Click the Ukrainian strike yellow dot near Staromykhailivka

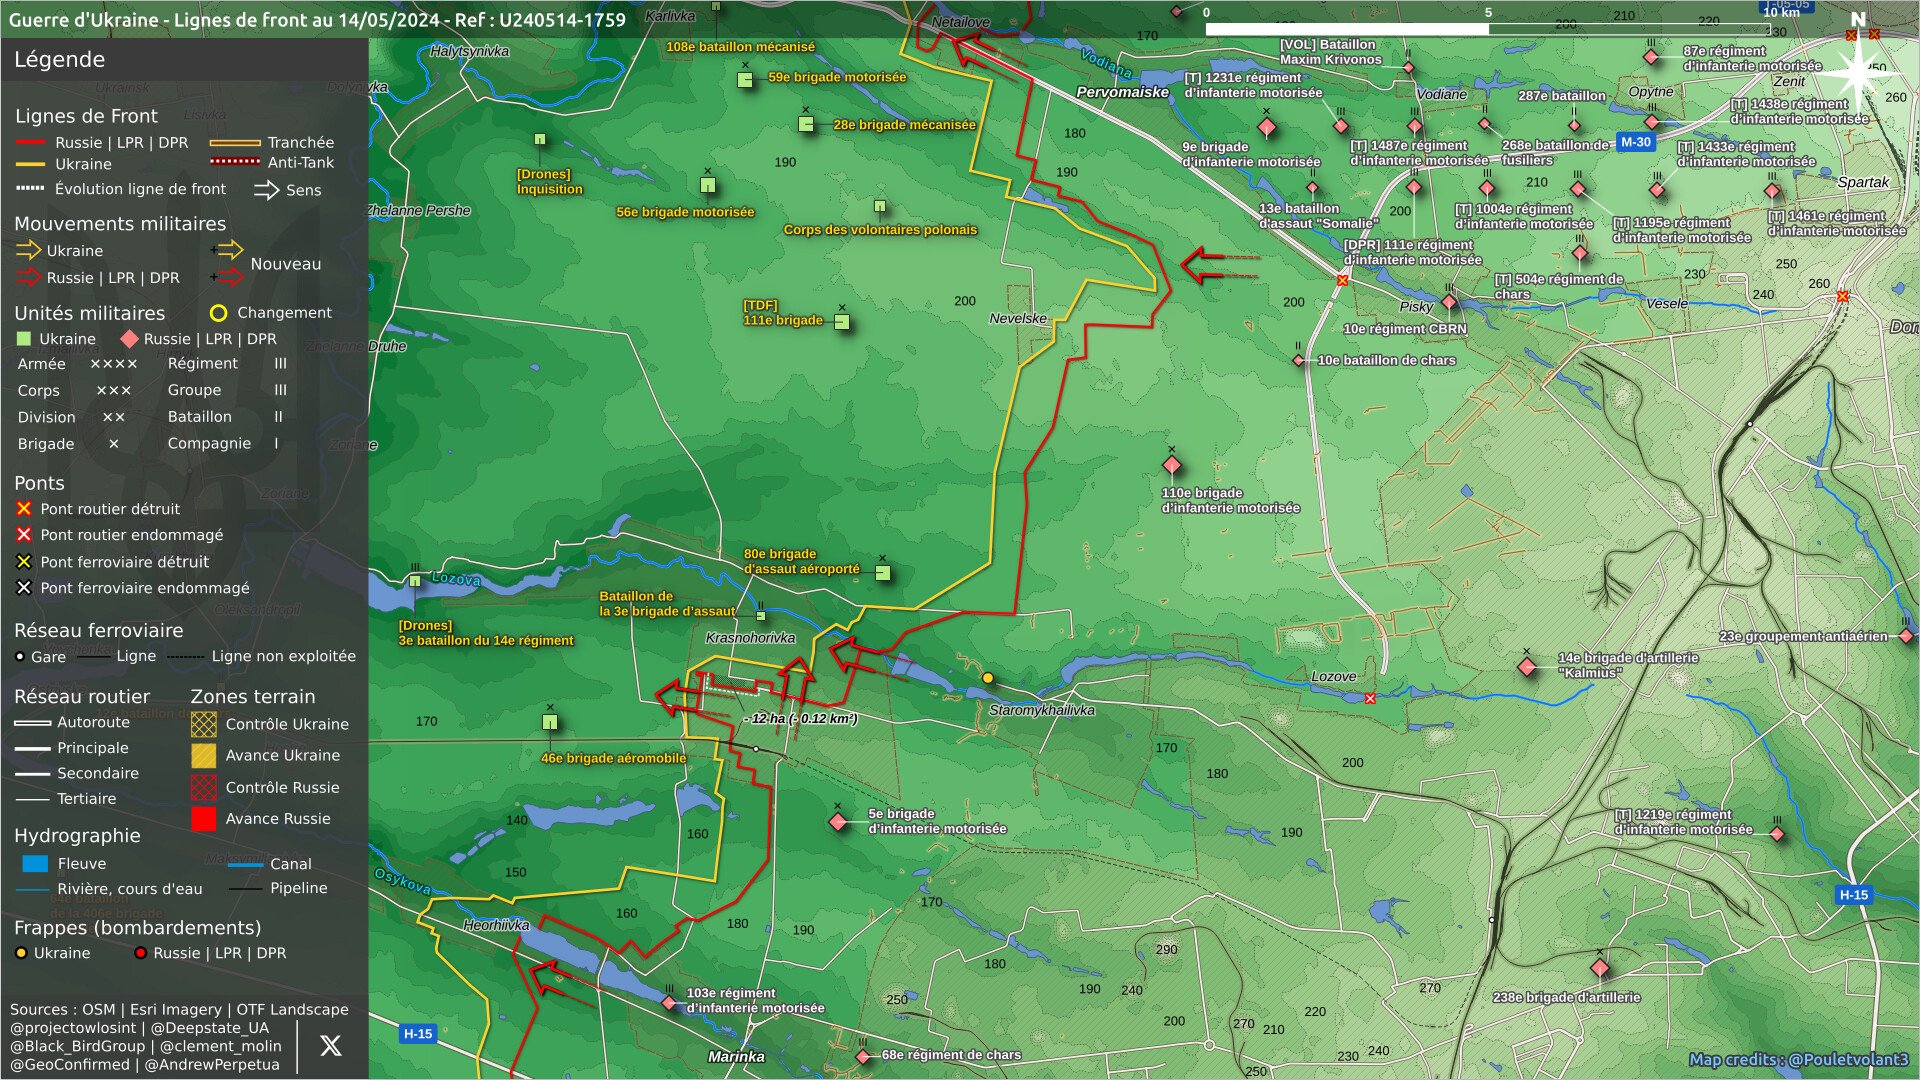coord(988,678)
